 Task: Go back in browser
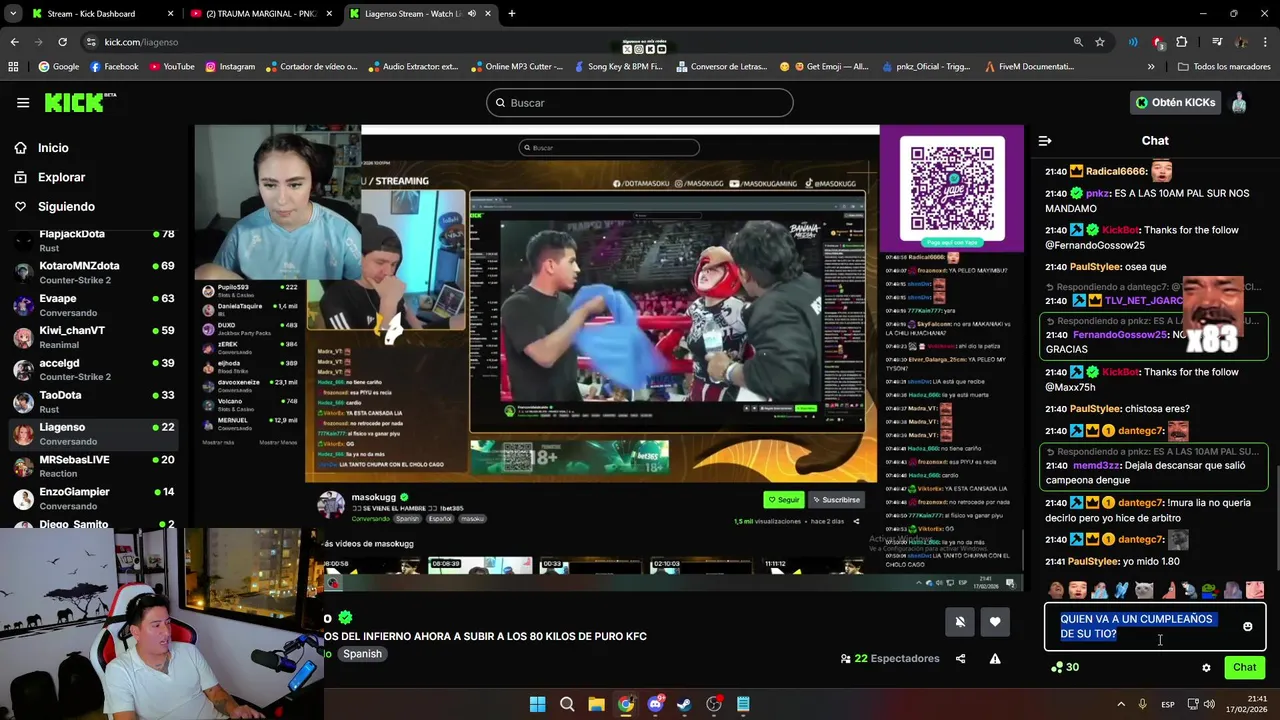click(14, 42)
